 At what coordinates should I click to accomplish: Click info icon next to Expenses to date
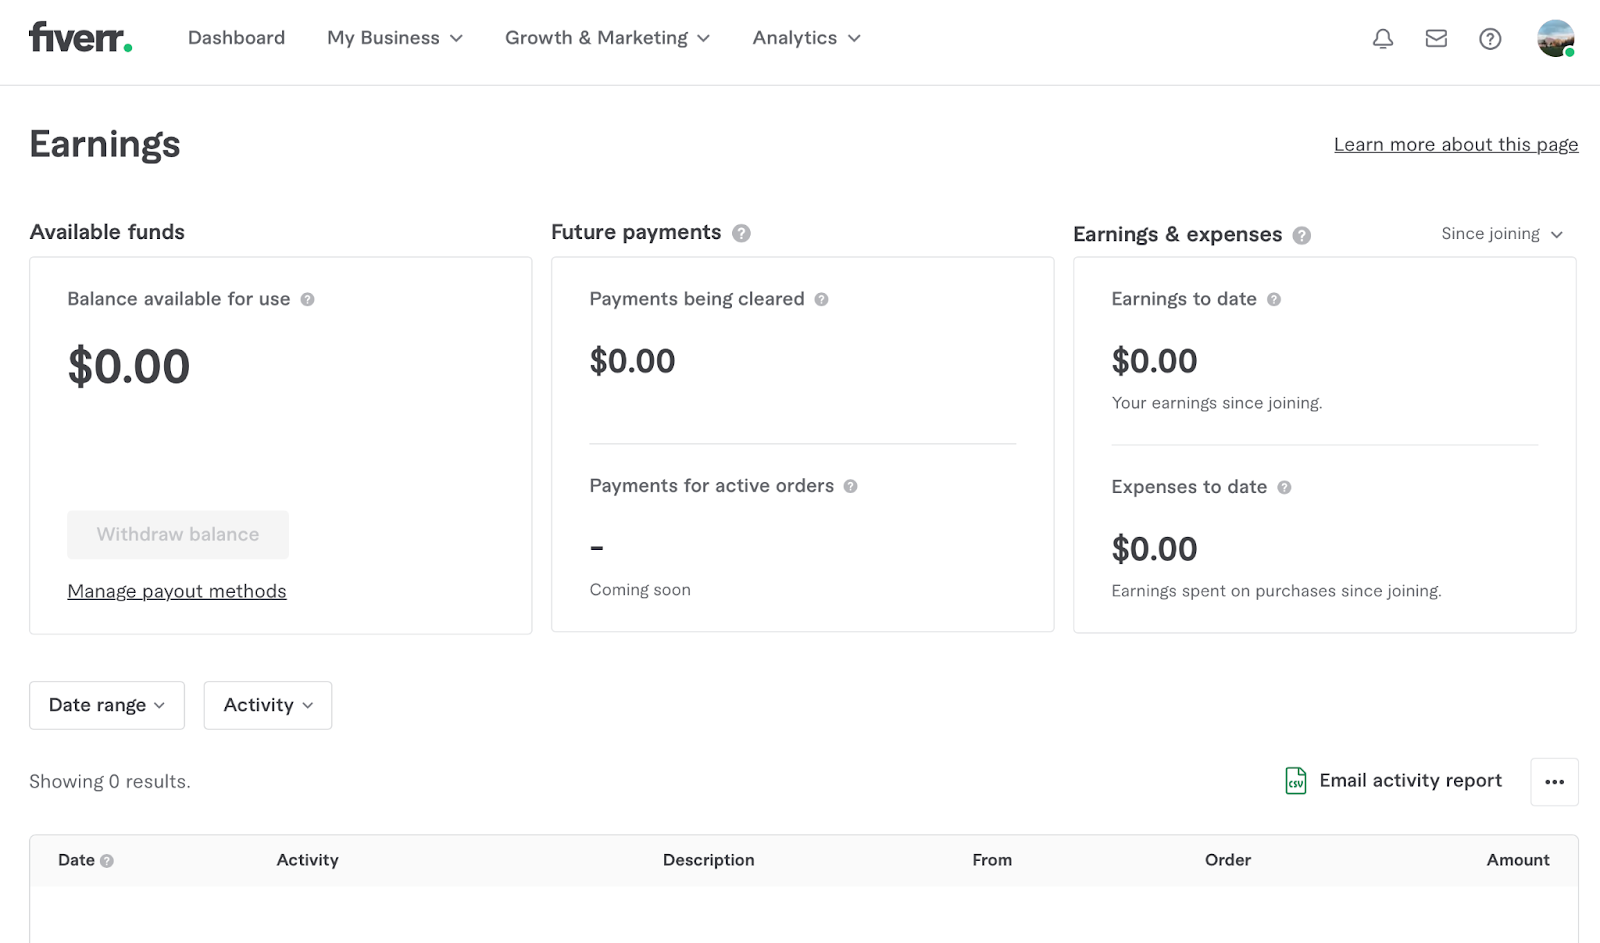(1284, 487)
